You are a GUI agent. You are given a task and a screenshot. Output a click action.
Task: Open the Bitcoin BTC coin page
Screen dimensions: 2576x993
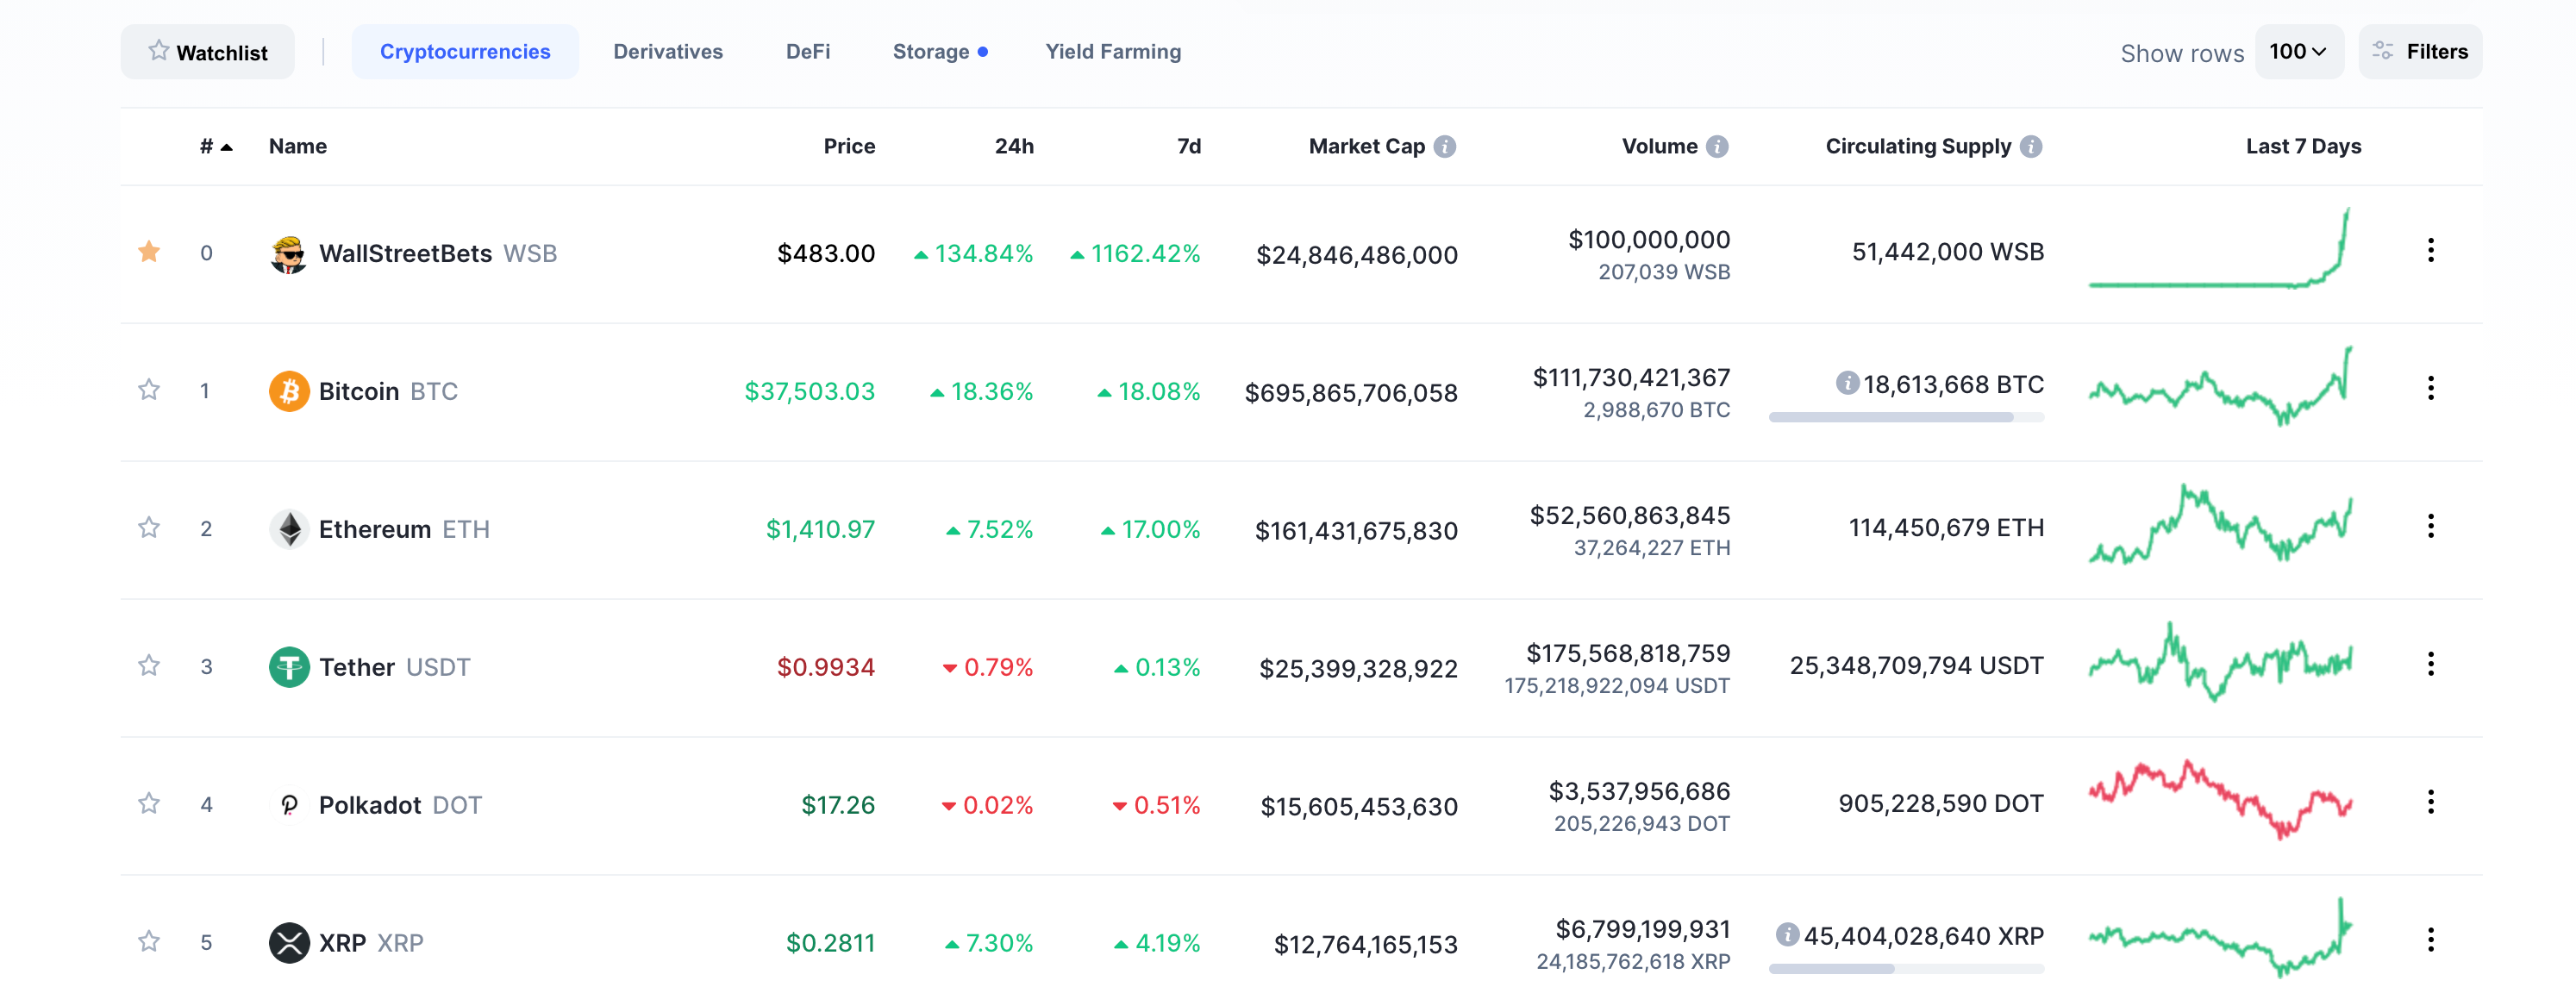[388, 392]
